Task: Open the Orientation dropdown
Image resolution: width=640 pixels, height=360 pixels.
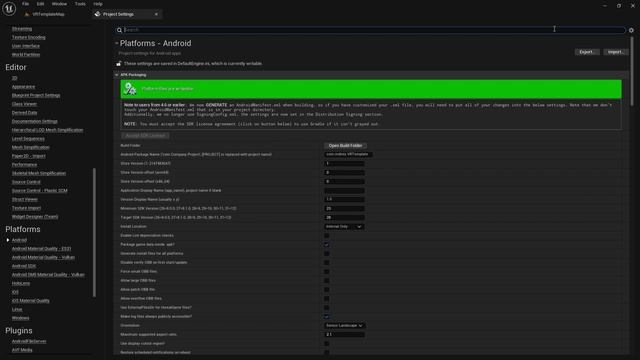Action: (x=345, y=326)
